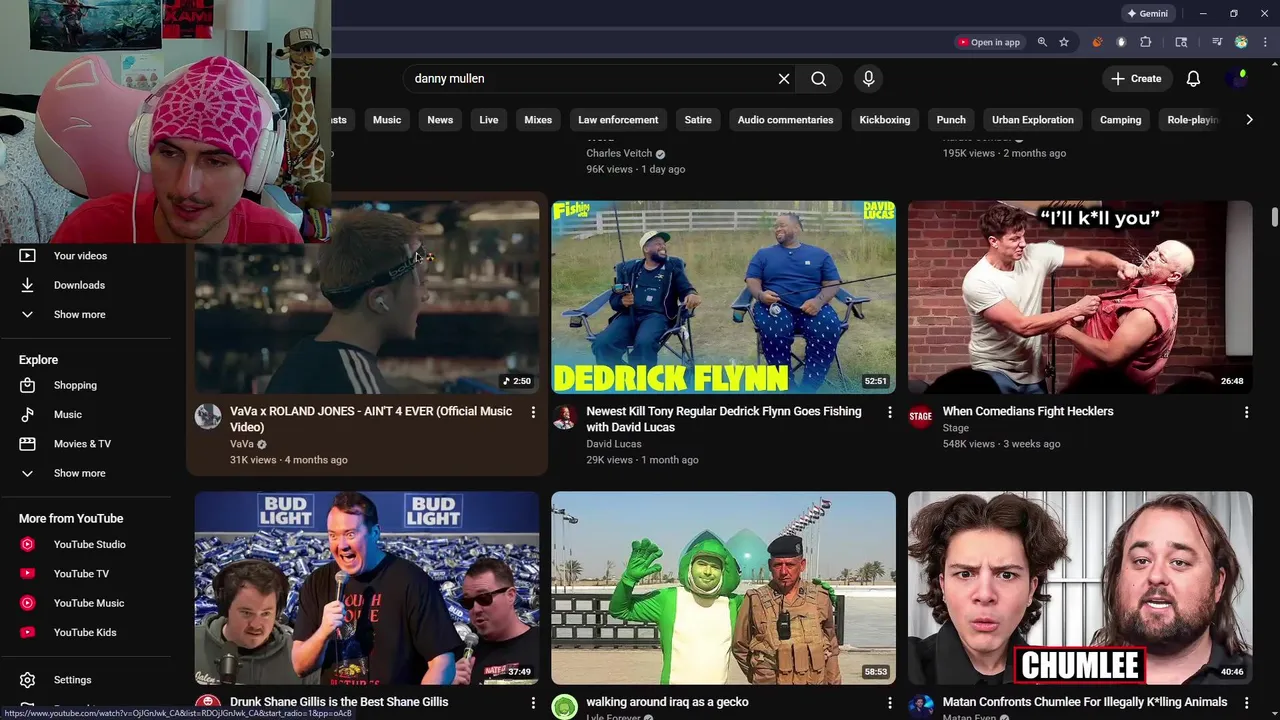Select the Satire filter chip
Viewport: 1280px width, 720px height.
tap(698, 120)
